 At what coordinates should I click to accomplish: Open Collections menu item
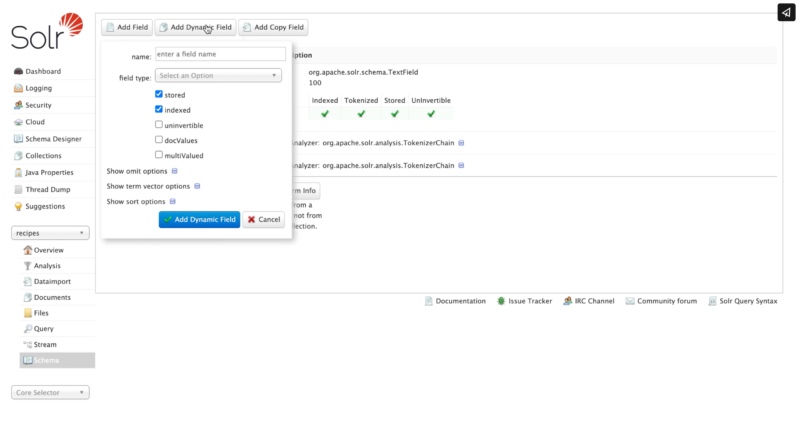click(x=43, y=156)
